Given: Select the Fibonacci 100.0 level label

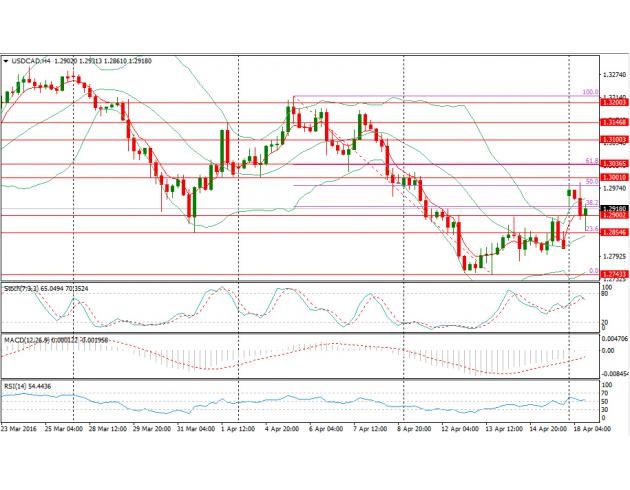Looking at the screenshot, I should 590,92.
